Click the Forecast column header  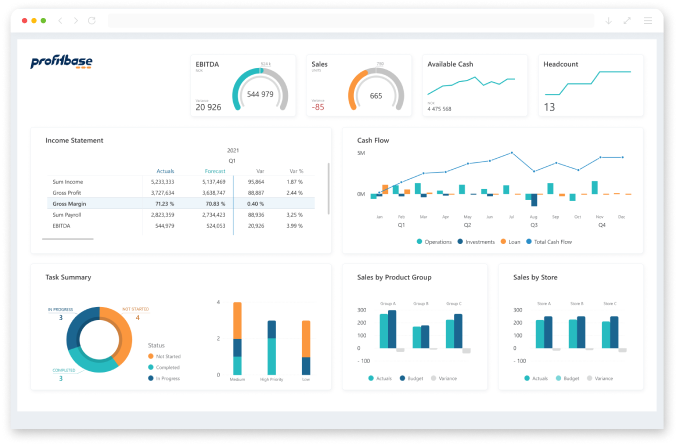(215, 171)
